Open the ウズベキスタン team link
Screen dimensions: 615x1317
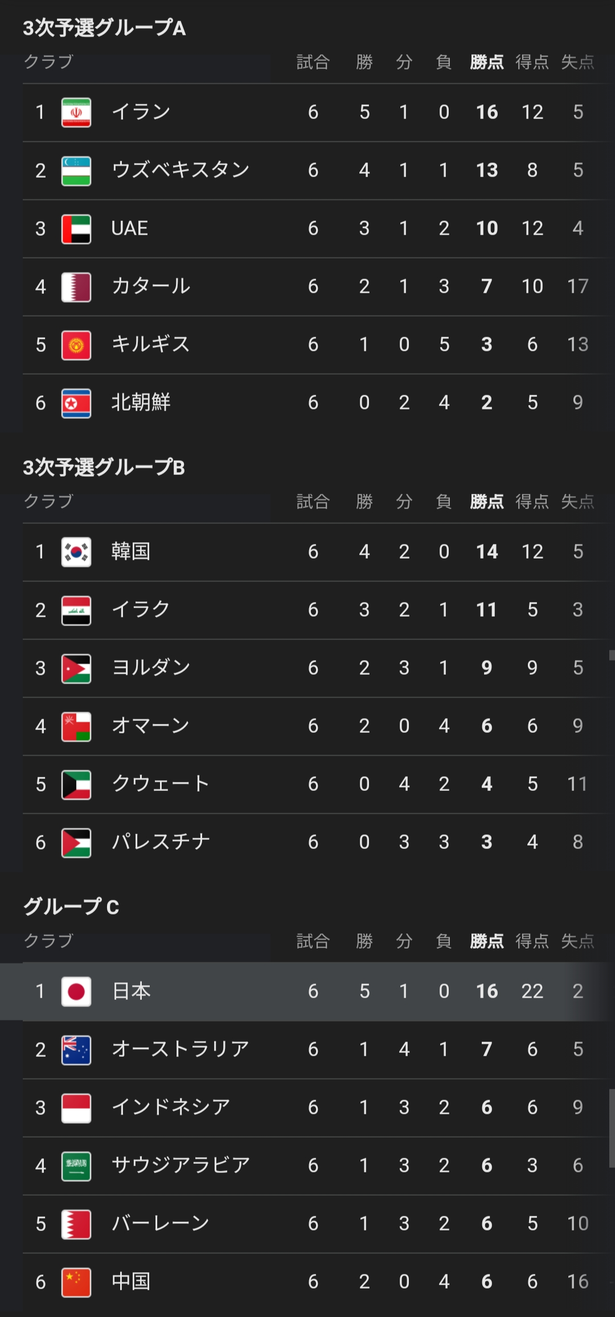pos(180,170)
